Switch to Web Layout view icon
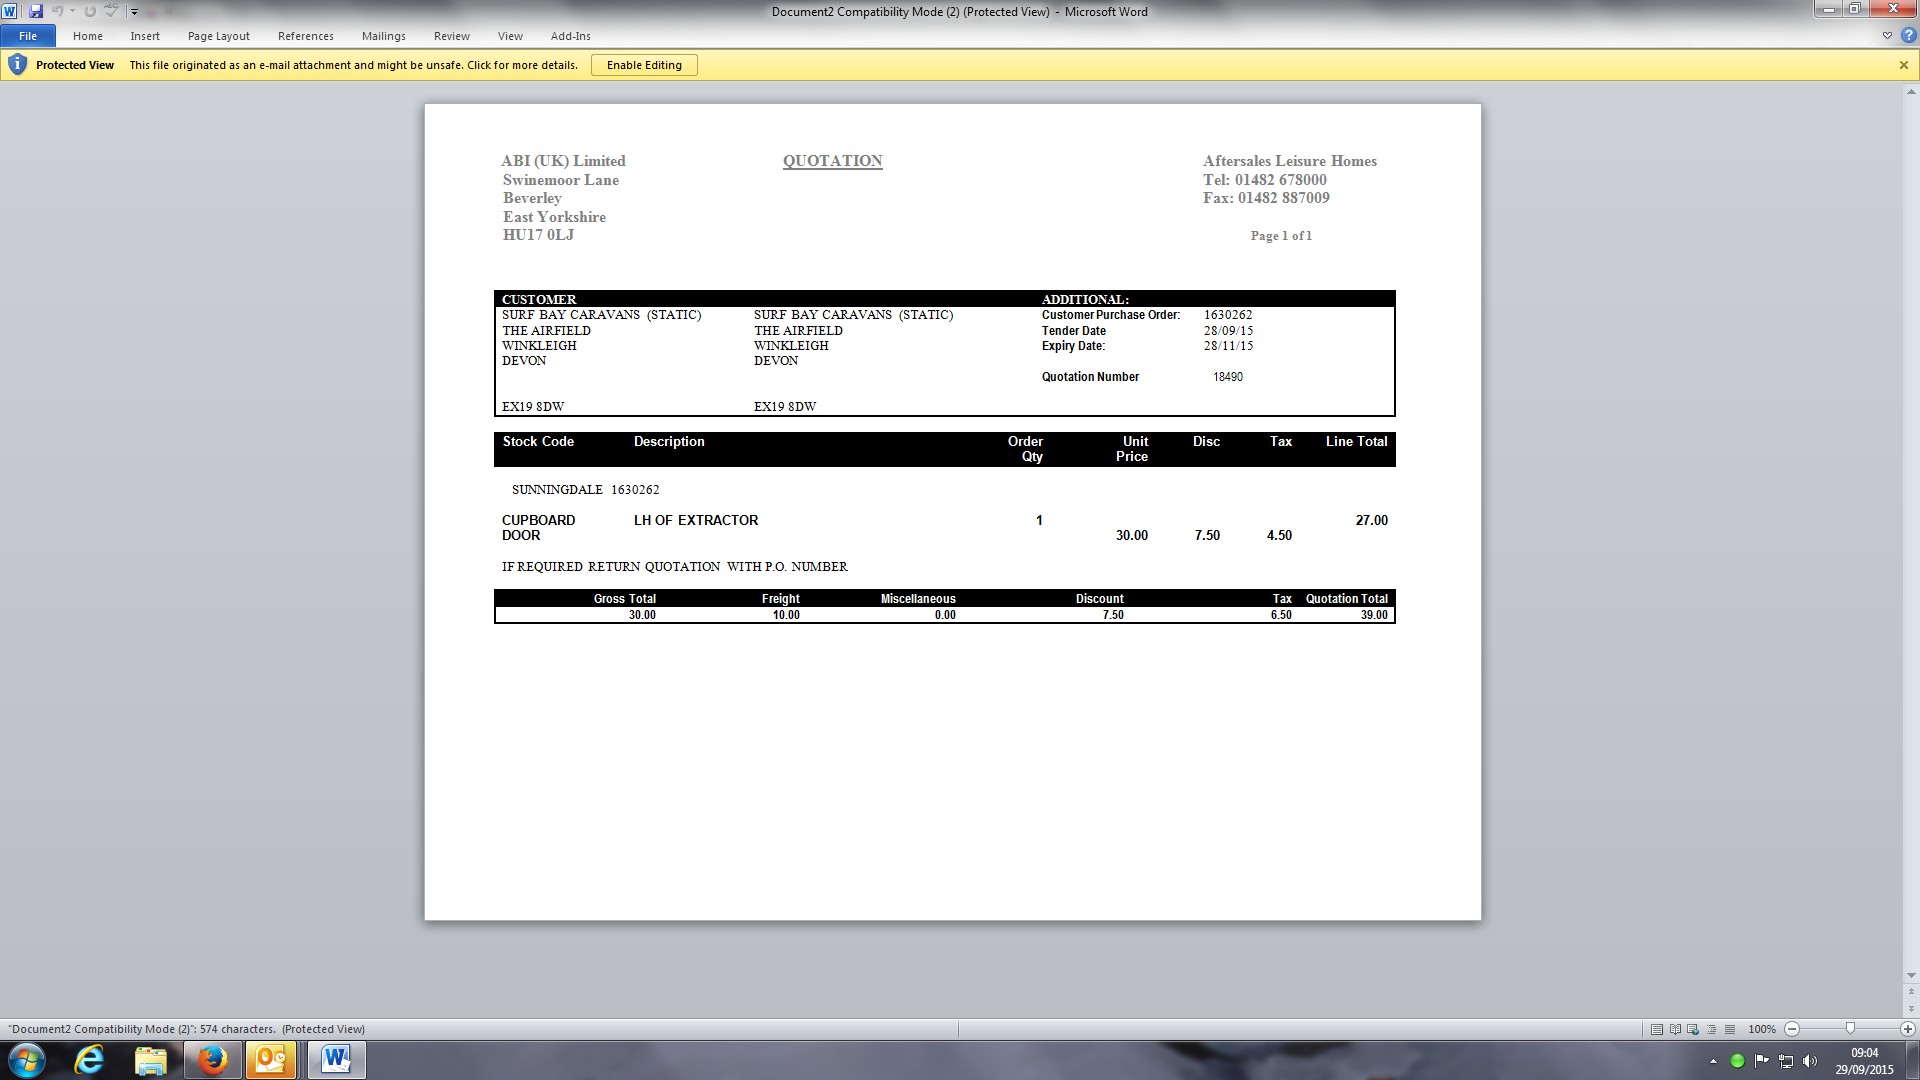The width and height of the screenshot is (1920, 1080). (x=1693, y=1029)
